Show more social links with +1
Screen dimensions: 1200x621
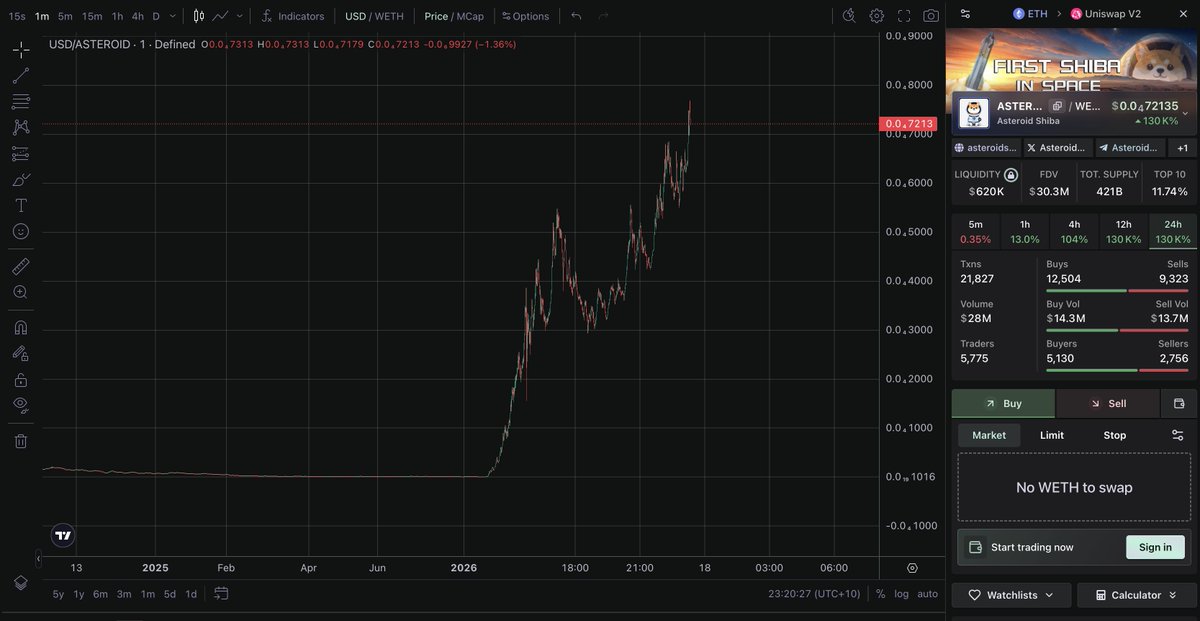coord(1182,148)
